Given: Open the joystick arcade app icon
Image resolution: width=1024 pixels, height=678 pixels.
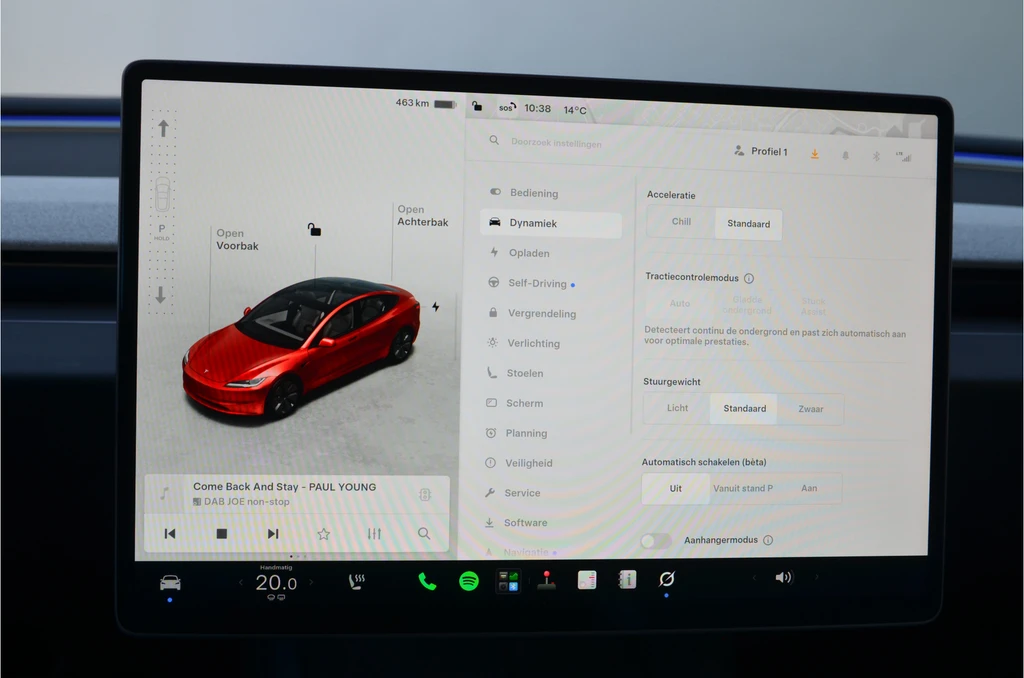Looking at the screenshot, I should coord(547,579).
